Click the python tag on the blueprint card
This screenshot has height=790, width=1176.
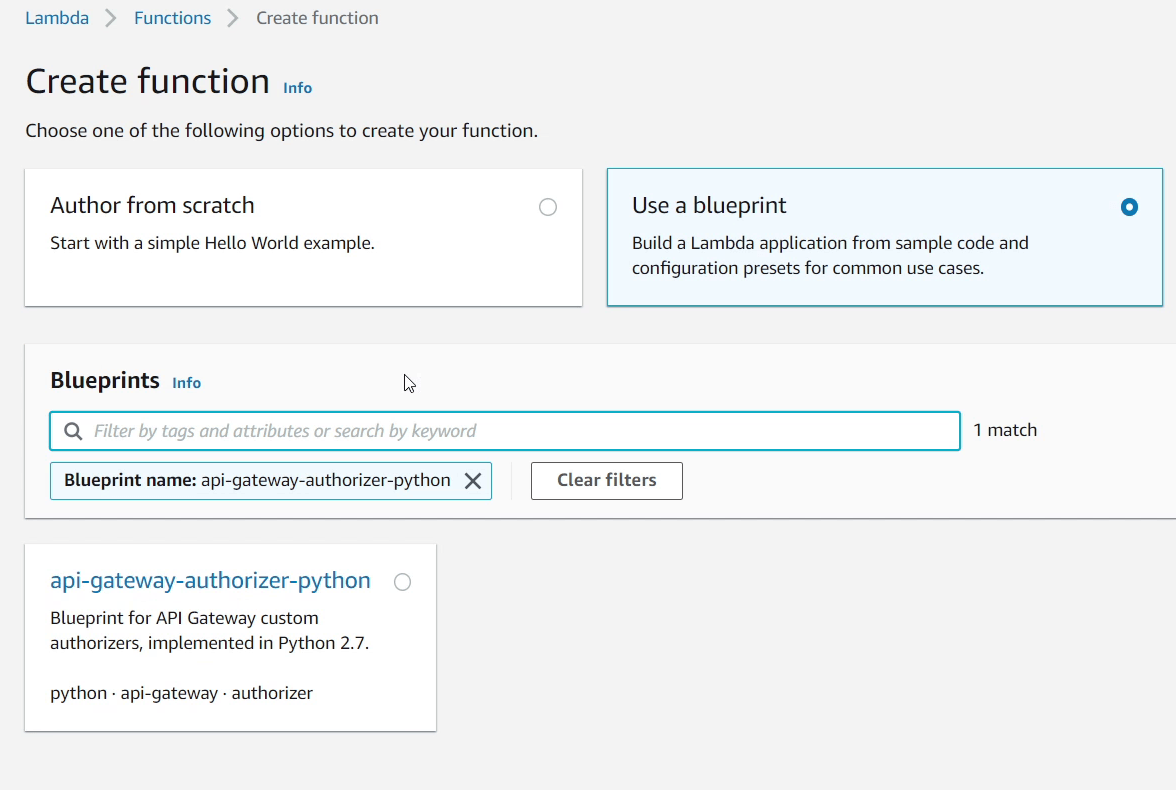[78, 692]
